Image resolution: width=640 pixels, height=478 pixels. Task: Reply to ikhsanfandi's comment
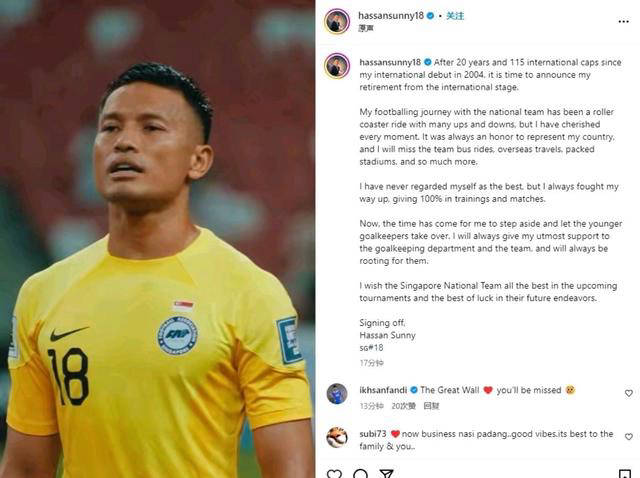(431, 406)
